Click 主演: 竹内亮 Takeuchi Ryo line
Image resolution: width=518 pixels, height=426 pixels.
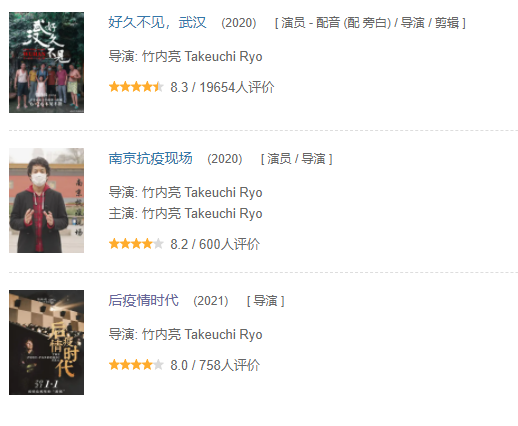pyautogui.click(x=185, y=213)
